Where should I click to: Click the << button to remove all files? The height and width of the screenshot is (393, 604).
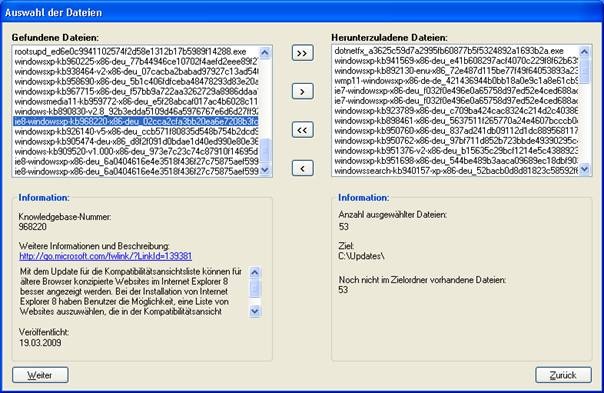[302, 130]
